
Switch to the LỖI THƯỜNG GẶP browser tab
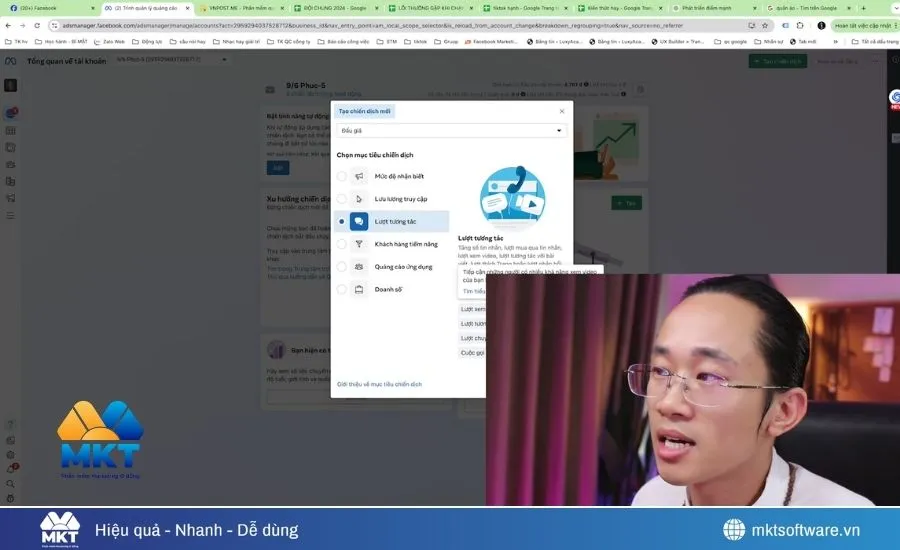click(430, 8)
